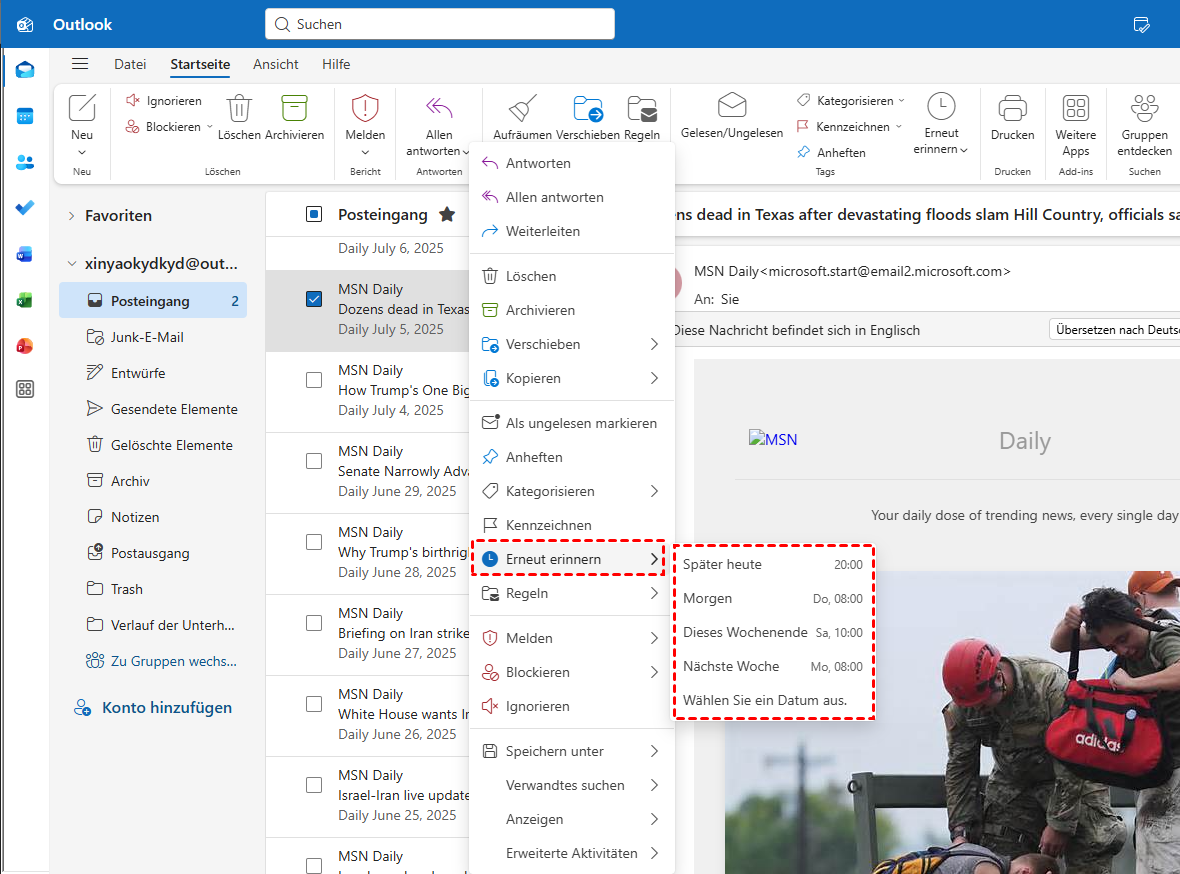Click 'Konto hinzufügen' link

pos(166,707)
